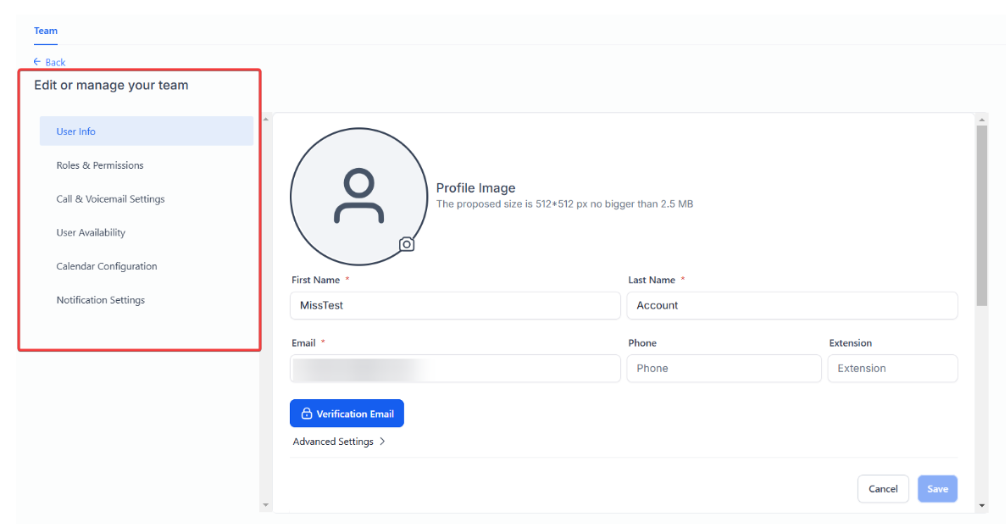This screenshot has height=524, width=1006.
Task: Go to Call & Voicemail Settings
Action: point(110,199)
